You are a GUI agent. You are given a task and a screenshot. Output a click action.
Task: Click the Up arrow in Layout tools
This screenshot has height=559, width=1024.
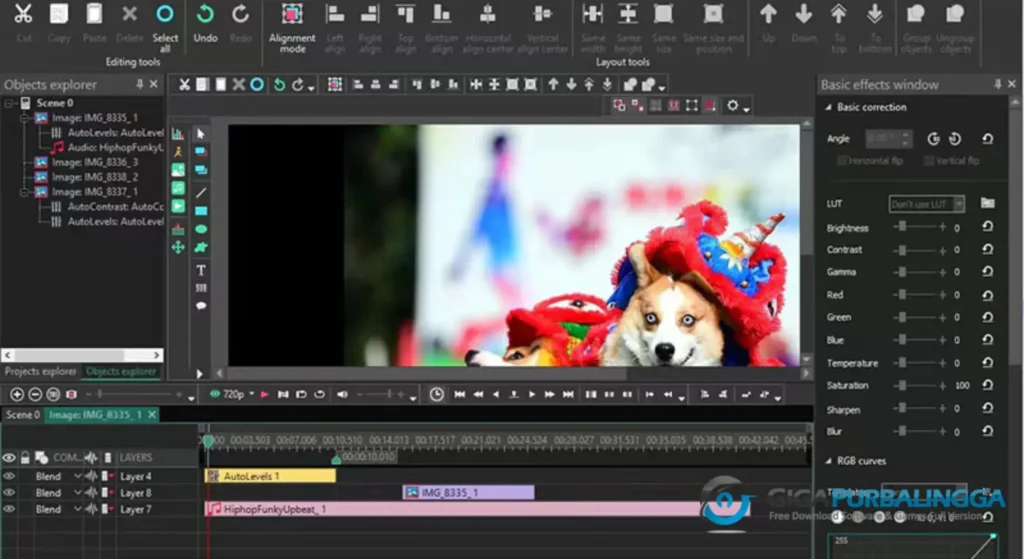coord(769,14)
